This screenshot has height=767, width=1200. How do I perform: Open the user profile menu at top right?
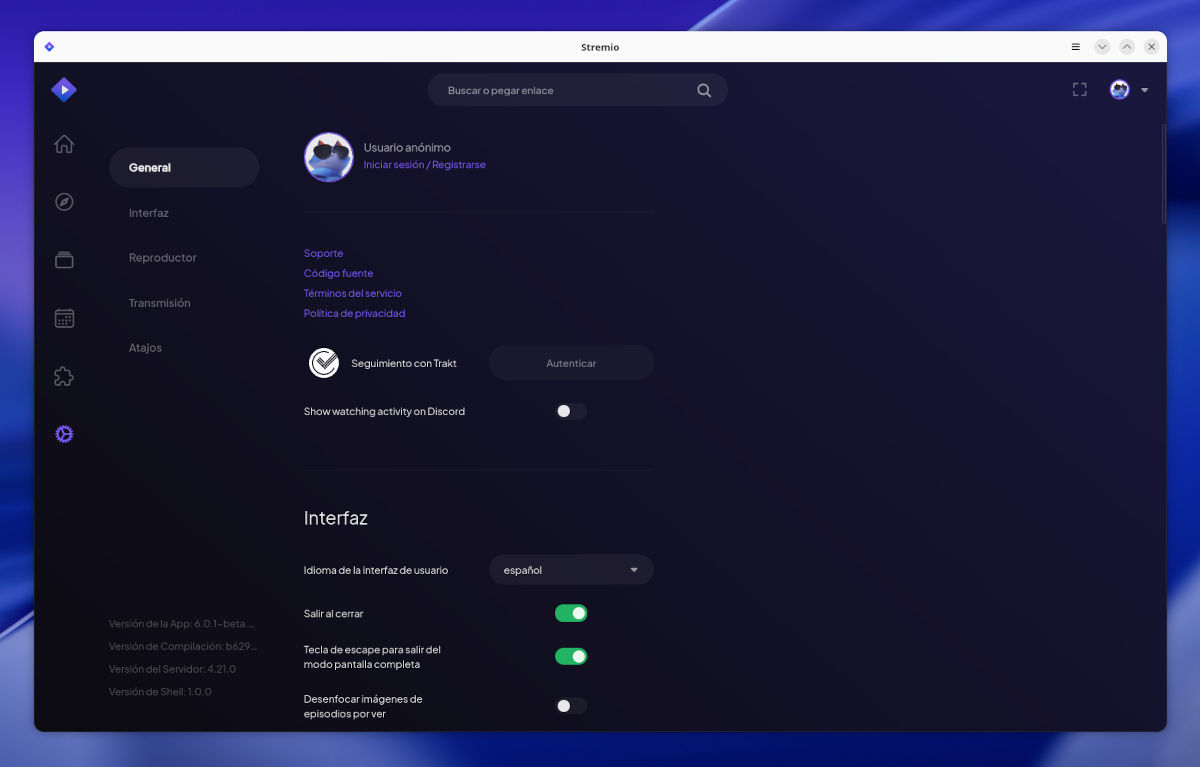(1129, 90)
